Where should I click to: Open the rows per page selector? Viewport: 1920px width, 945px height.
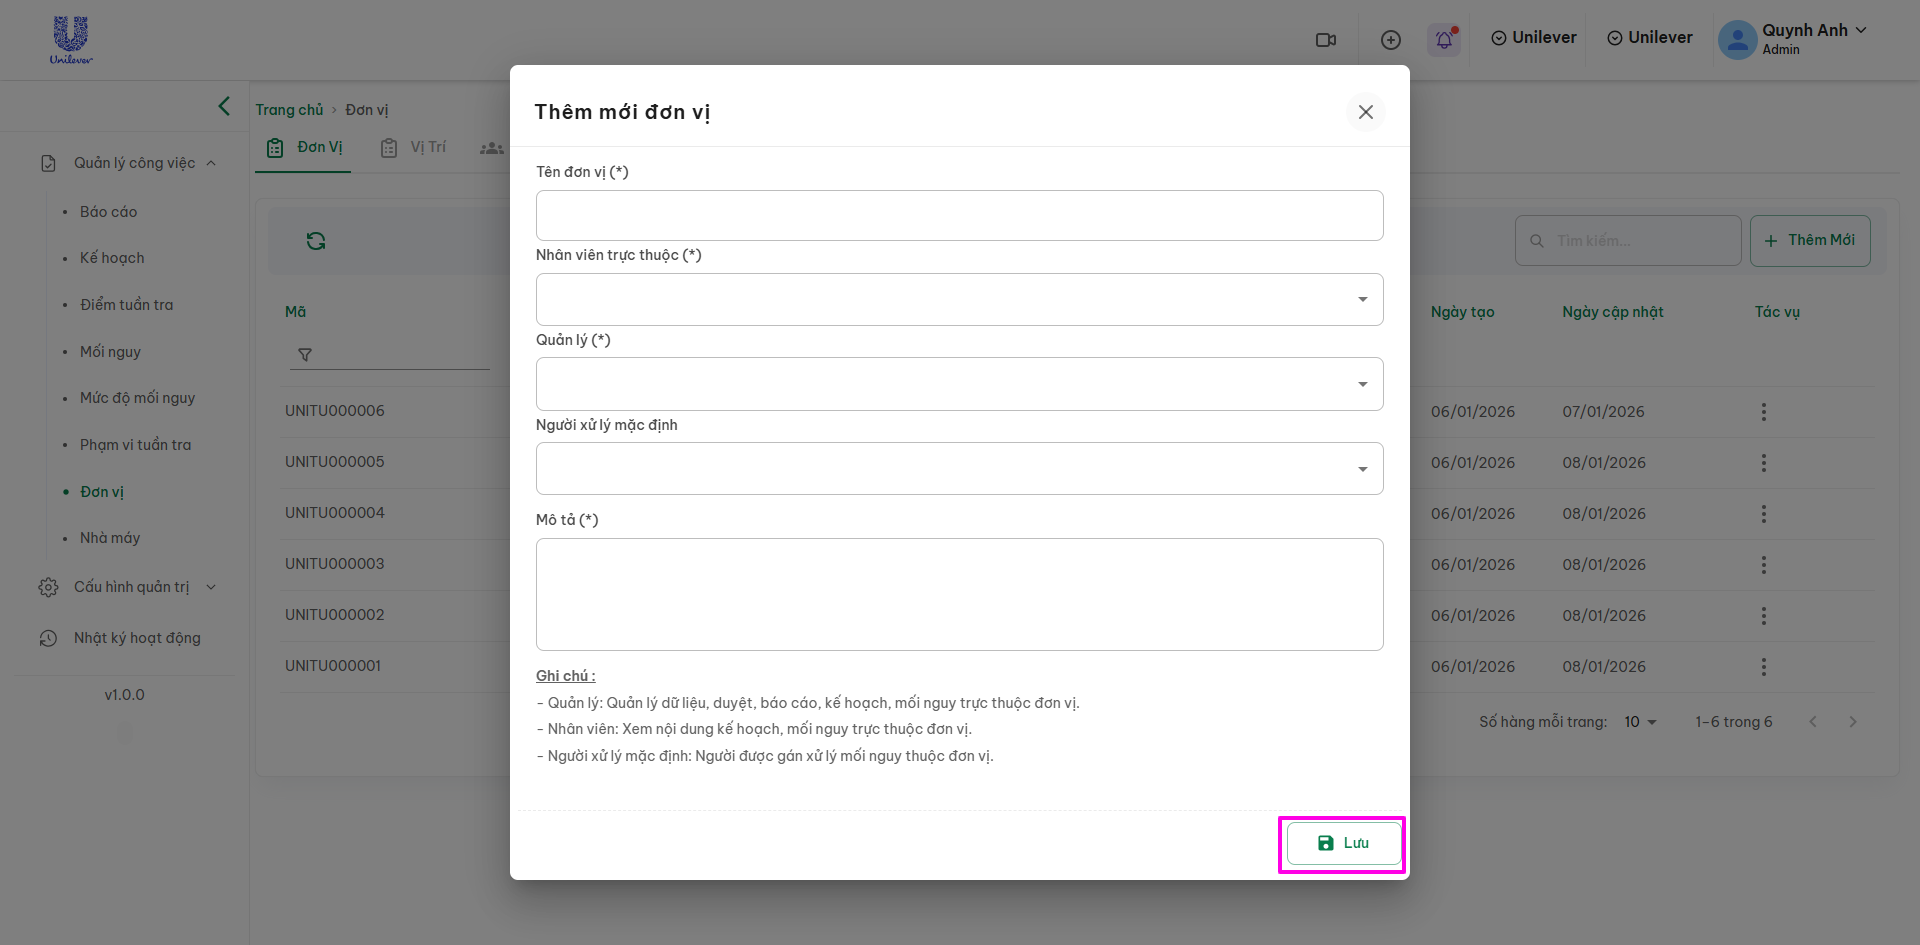[x=1640, y=722]
